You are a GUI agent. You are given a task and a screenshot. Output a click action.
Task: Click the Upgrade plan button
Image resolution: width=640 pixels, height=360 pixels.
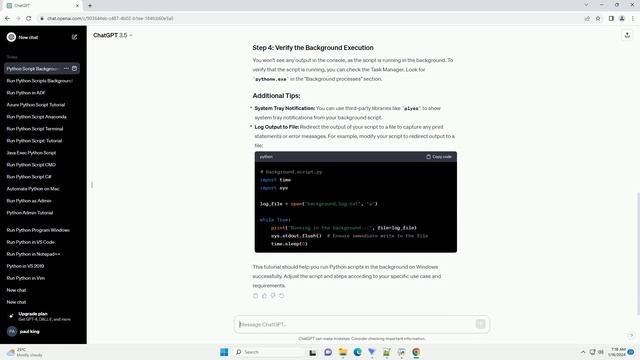(42, 316)
